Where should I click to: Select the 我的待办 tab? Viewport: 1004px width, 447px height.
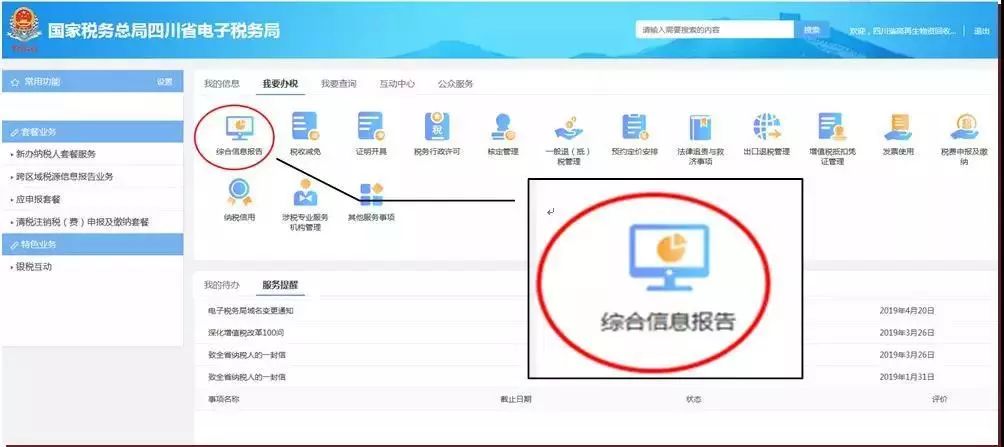[222, 285]
